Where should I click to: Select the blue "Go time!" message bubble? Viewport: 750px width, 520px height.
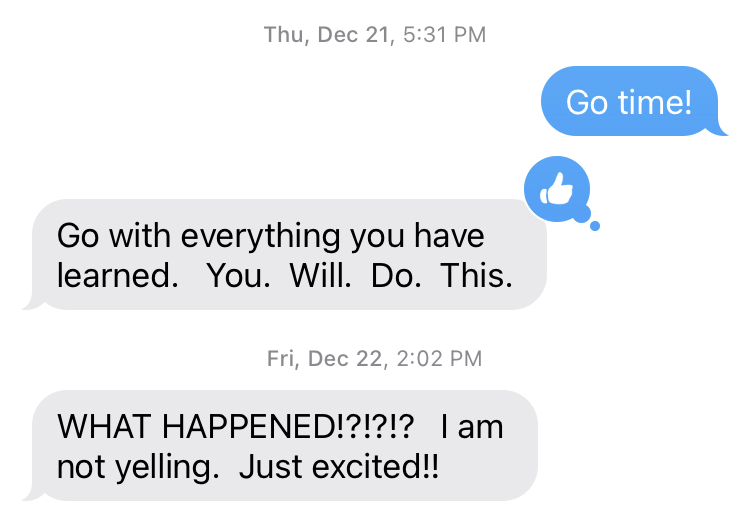click(x=628, y=101)
